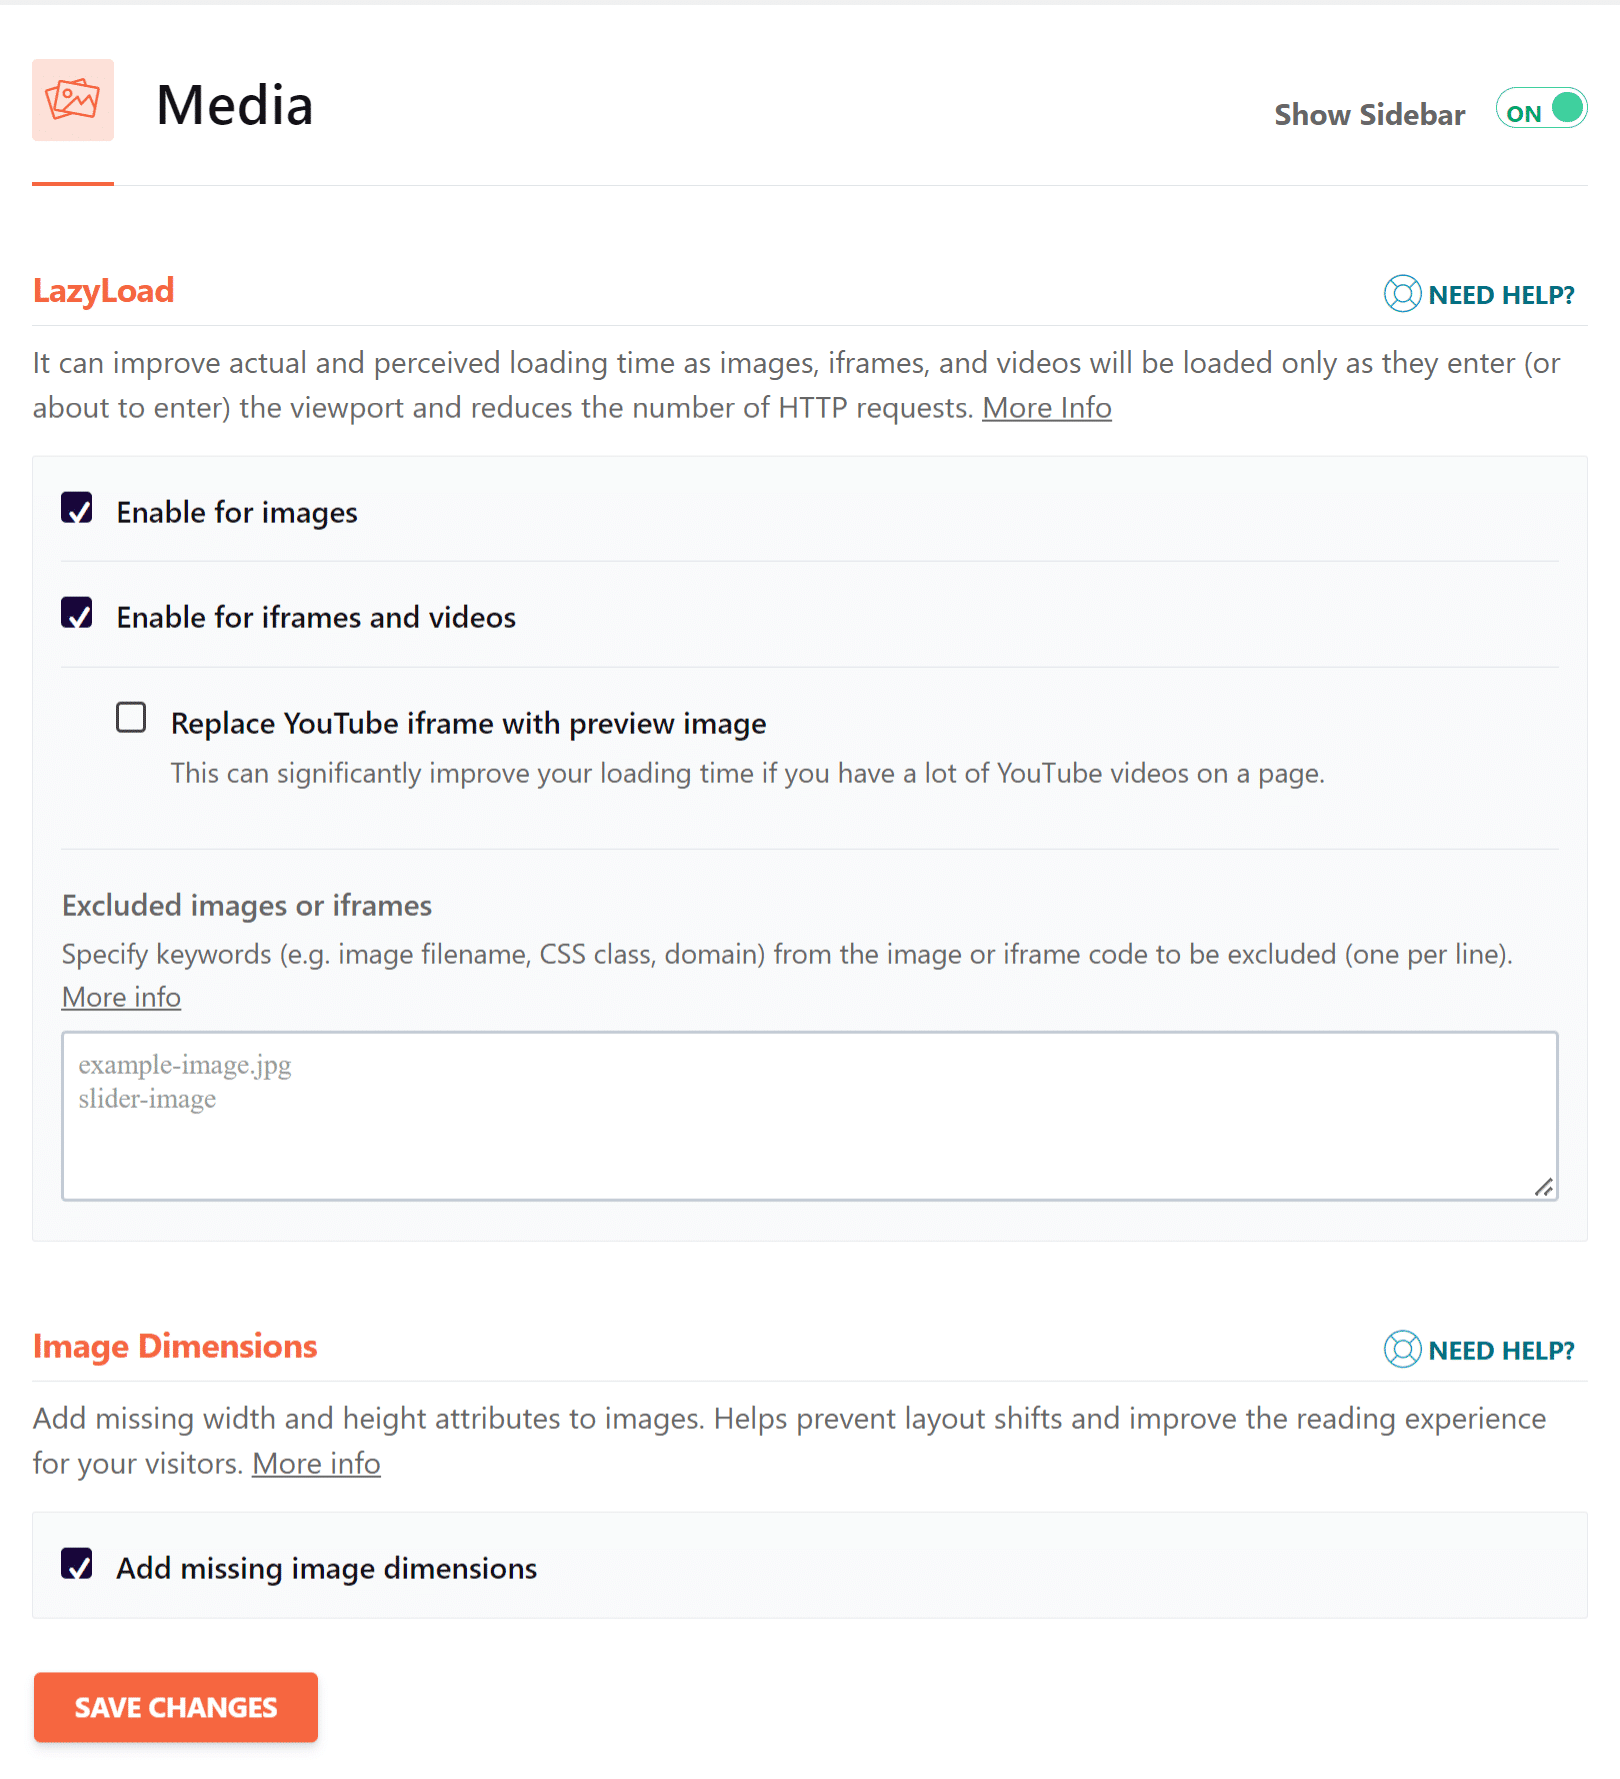Toggle the Show Sidebar switch off
The image size is (1620, 1779).
tap(1540, 110)
